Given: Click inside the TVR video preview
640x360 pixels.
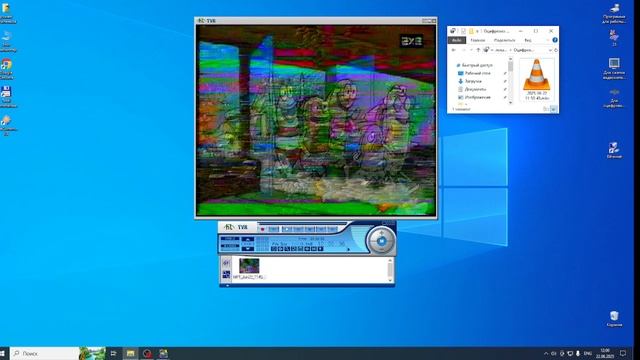Looking at the screenshot, I should pos(316,120).
